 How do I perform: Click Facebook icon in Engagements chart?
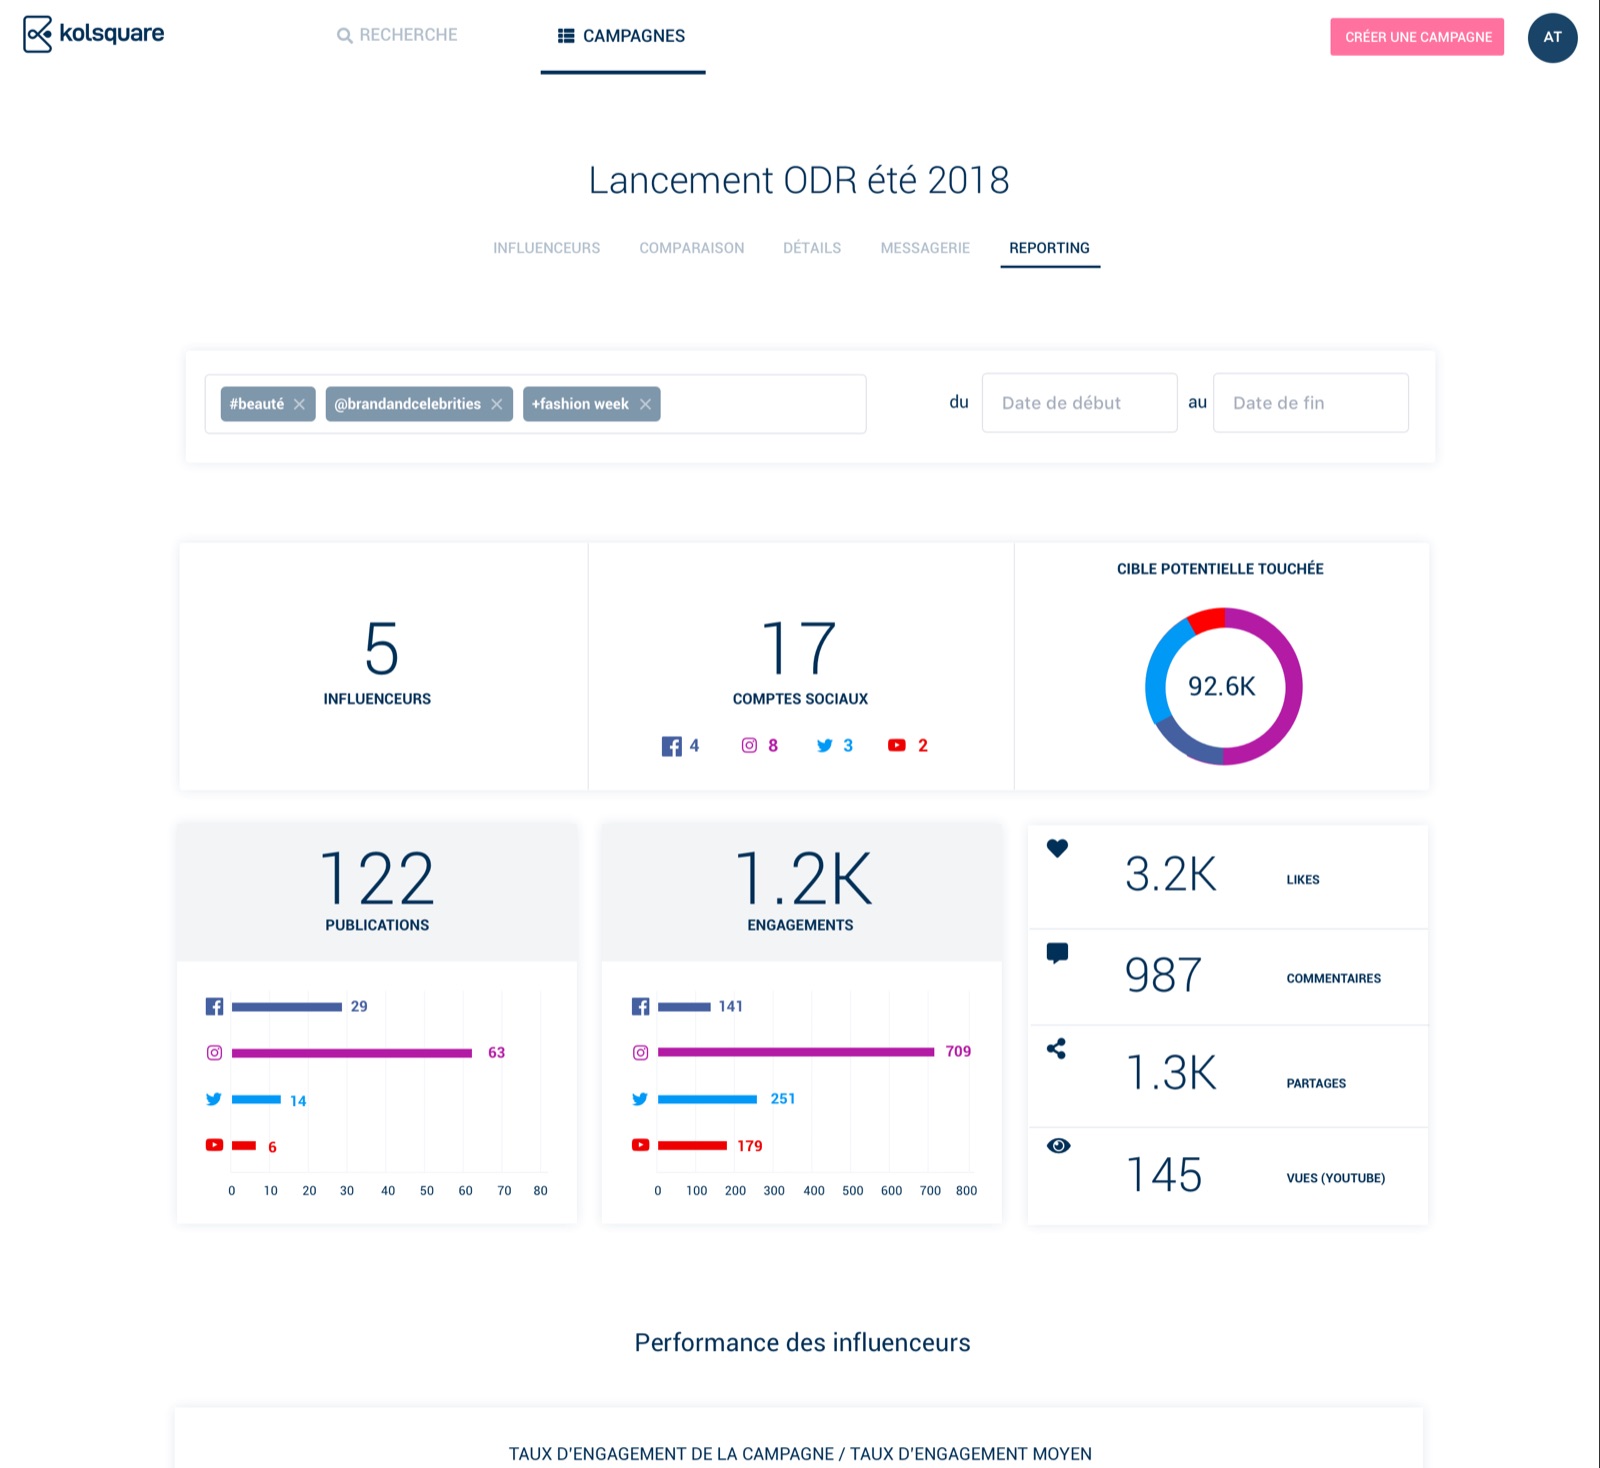pos(641,1006)
